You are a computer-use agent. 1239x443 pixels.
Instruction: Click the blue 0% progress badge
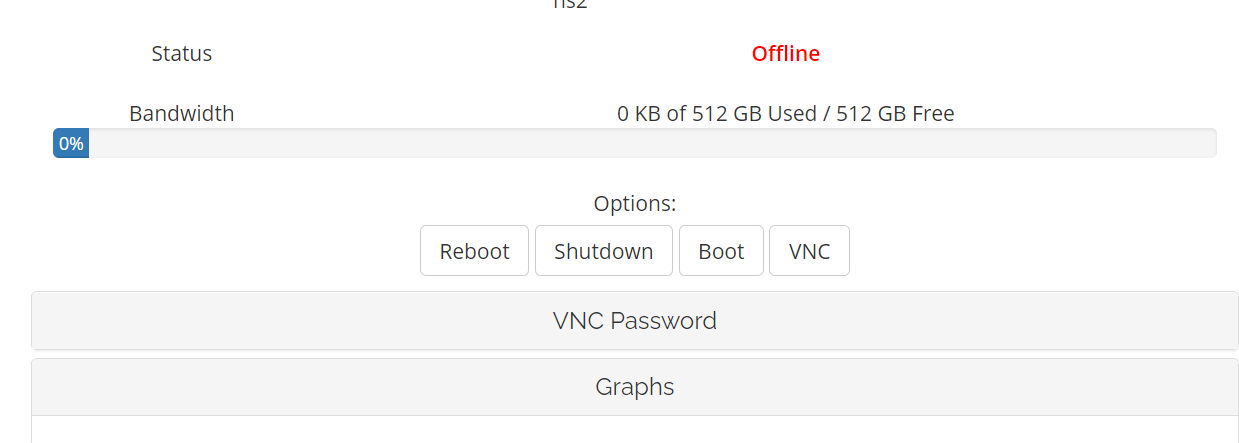(71, 143)
